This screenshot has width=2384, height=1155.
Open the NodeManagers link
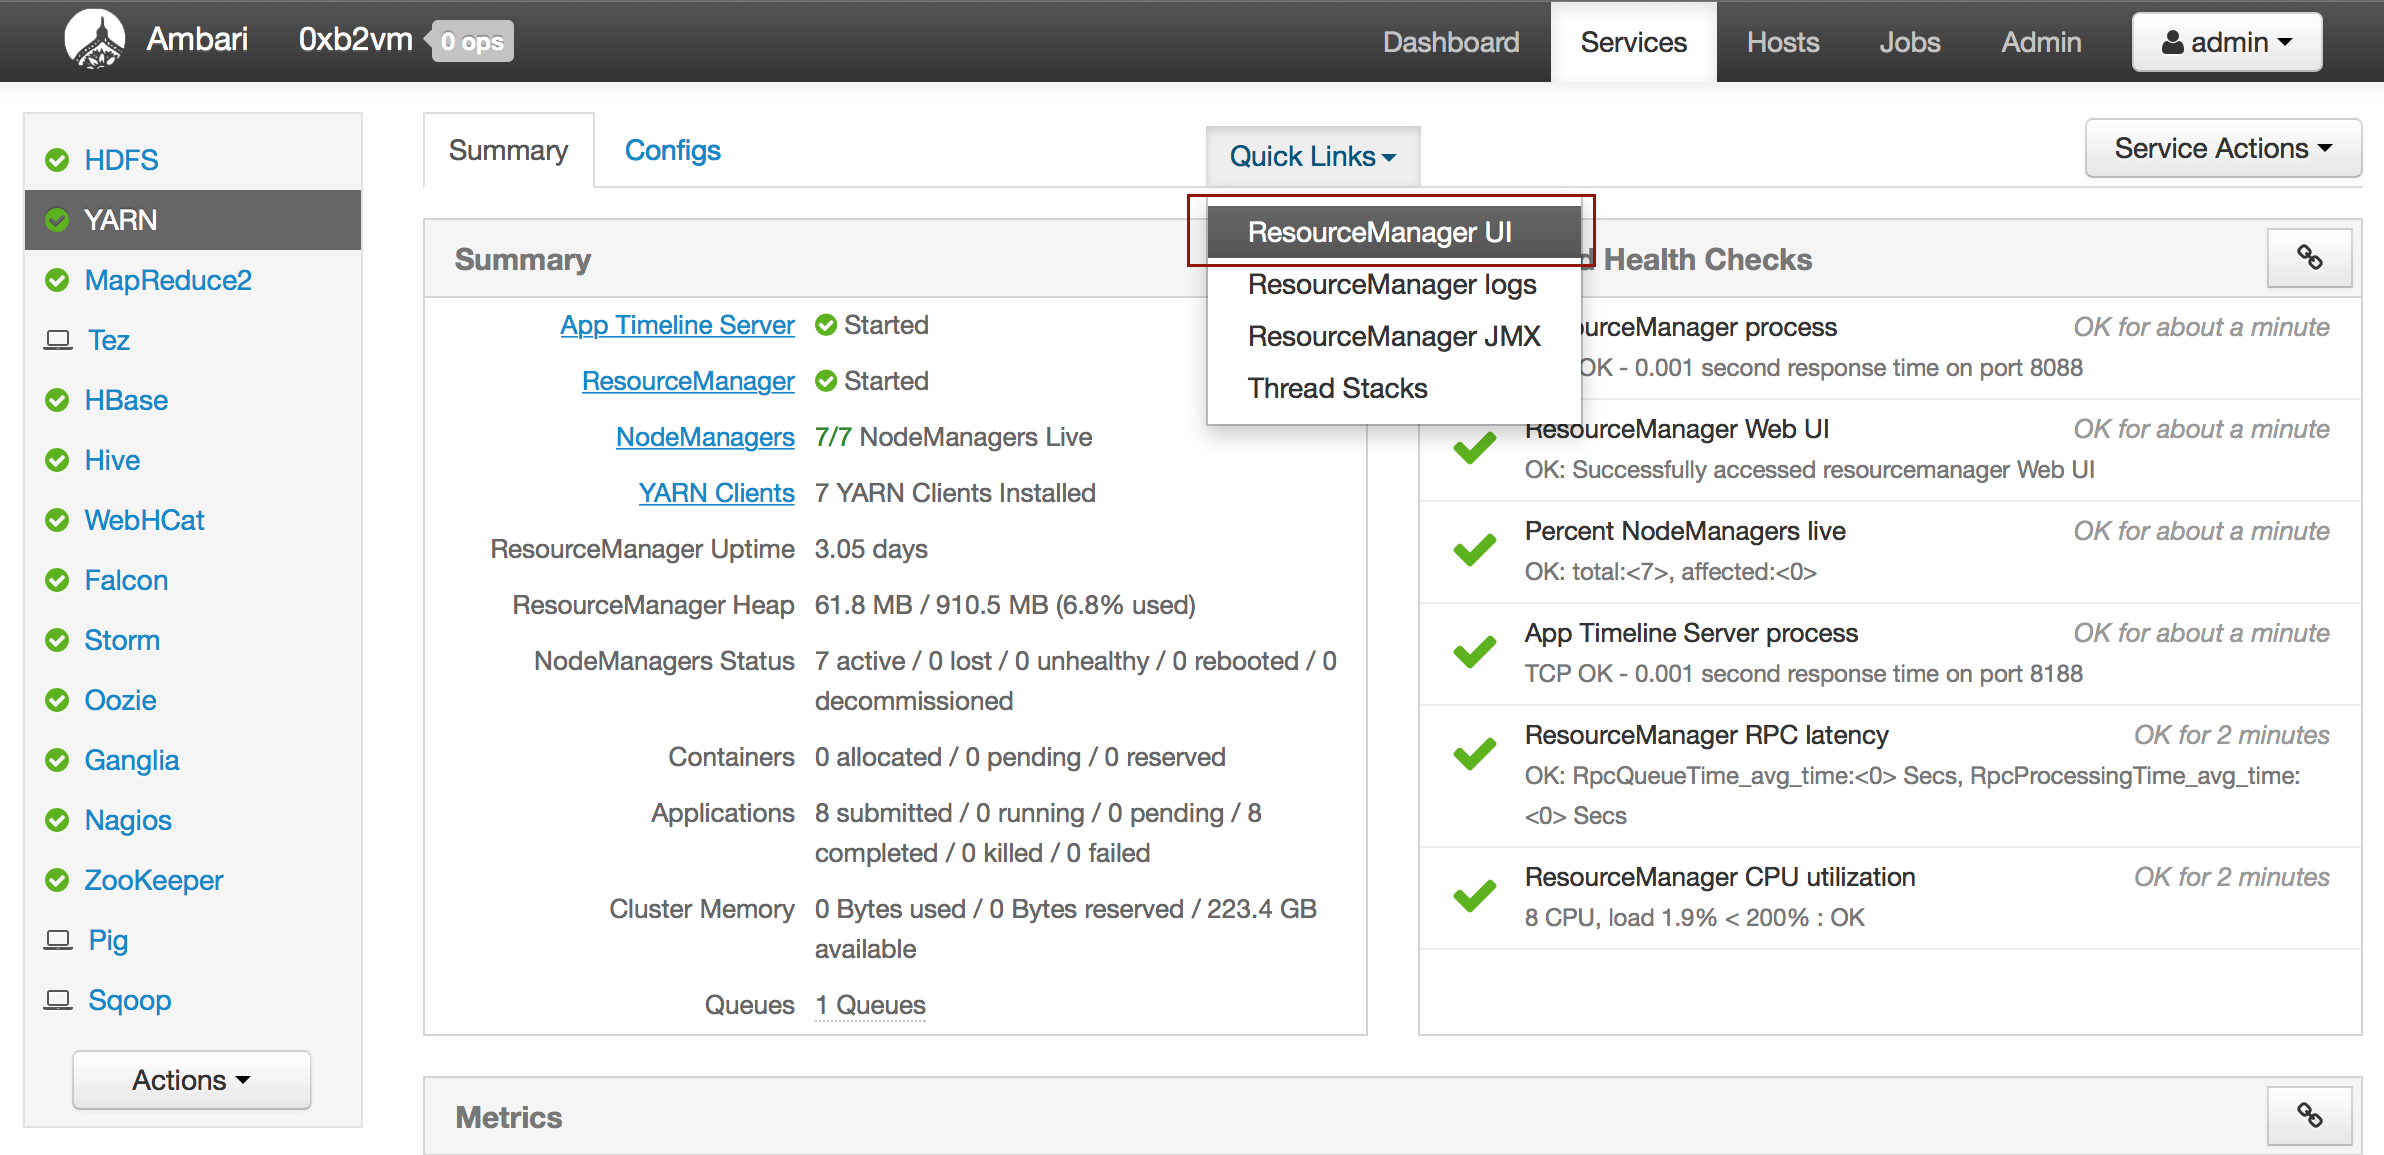click(704, 437)
